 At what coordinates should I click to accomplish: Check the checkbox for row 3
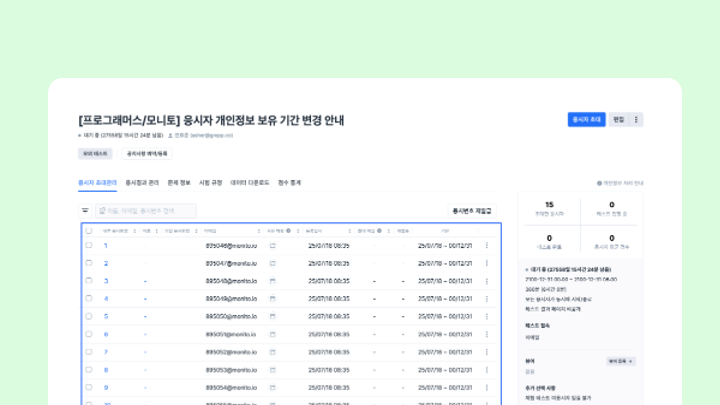[89, 281]
